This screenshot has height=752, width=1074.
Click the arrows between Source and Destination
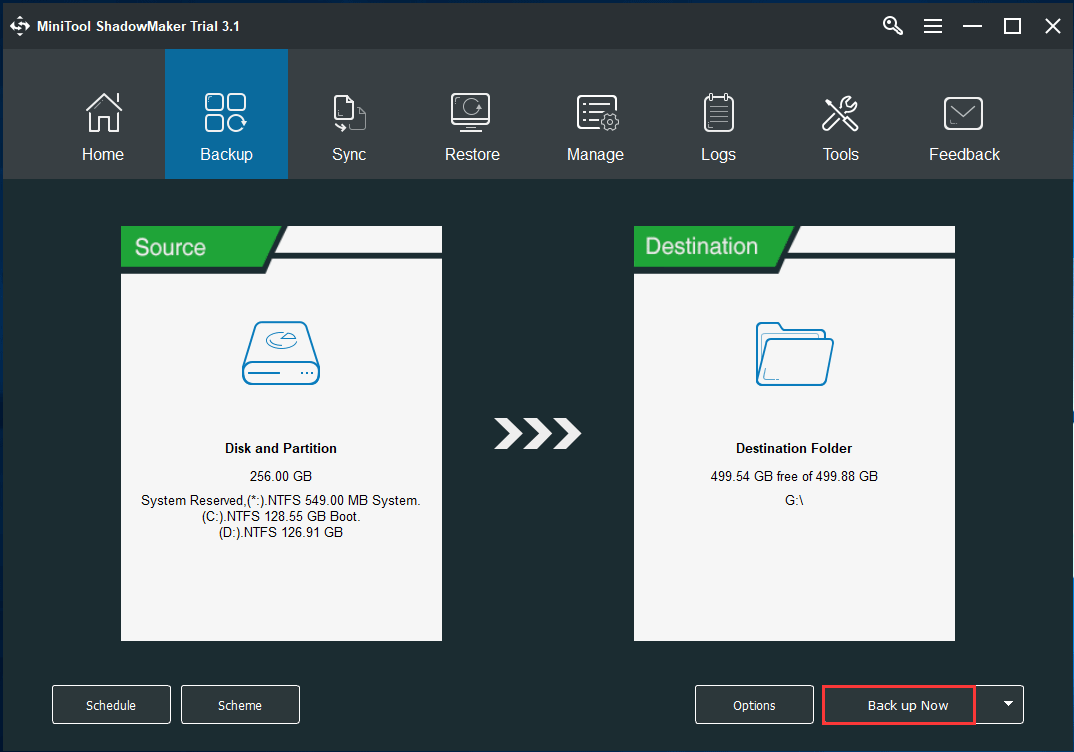[x=537, y=434]
